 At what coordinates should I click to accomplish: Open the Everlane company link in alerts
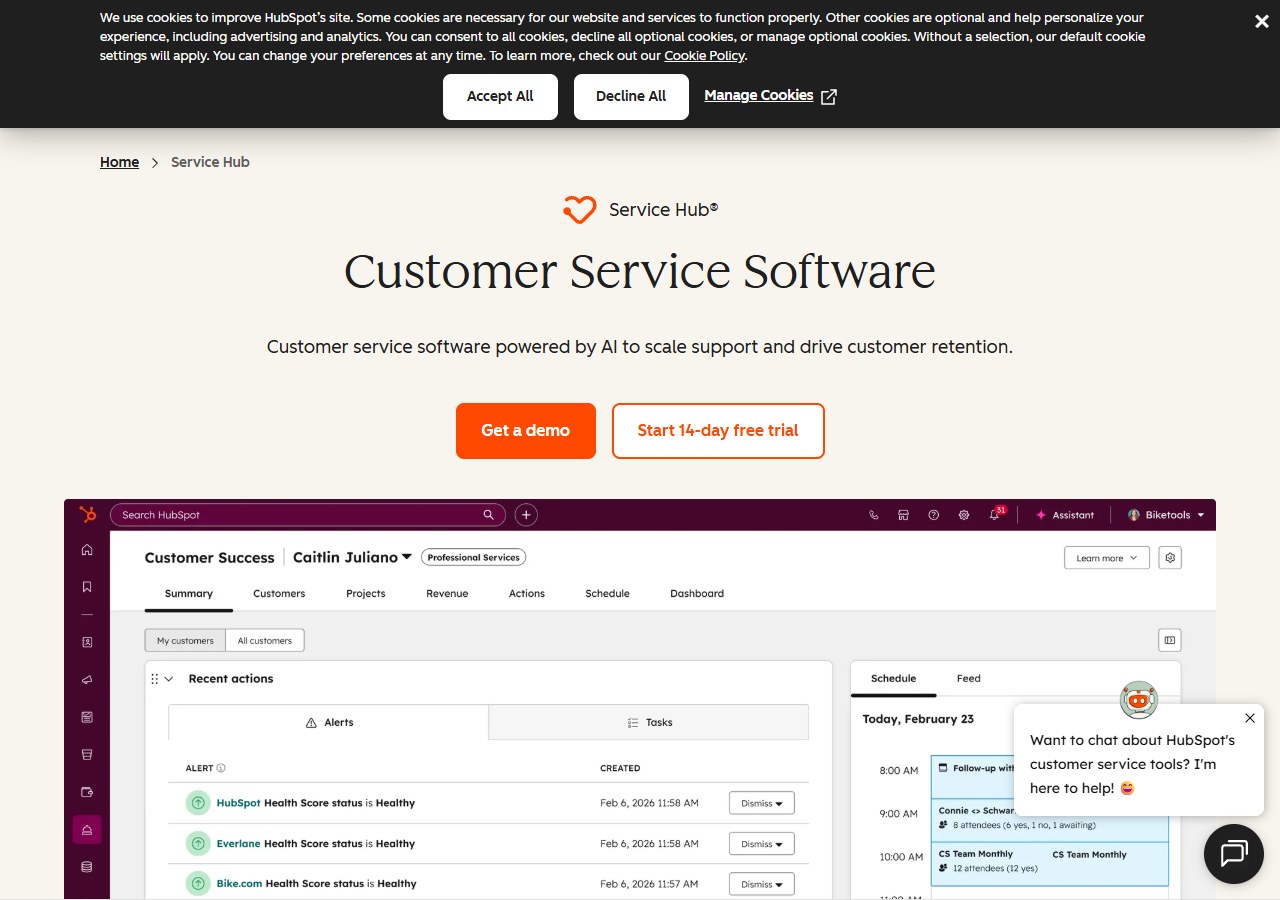[238, 843]
